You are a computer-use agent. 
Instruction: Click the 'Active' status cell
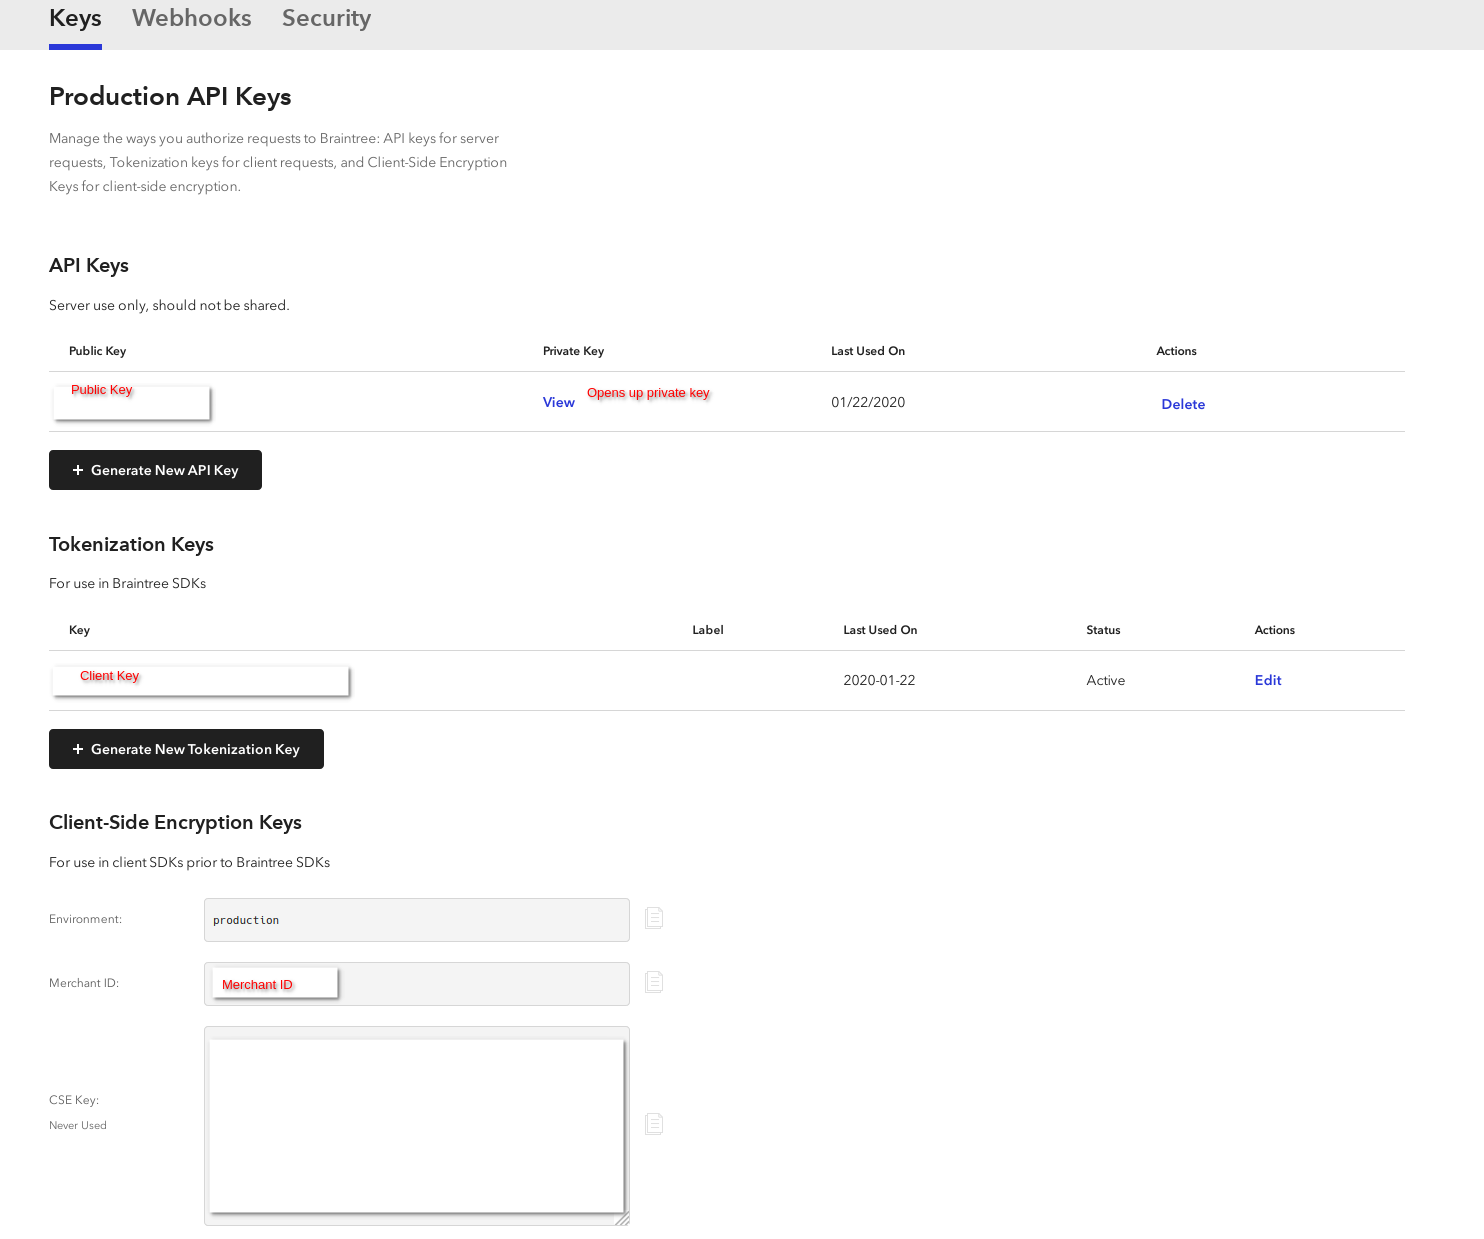click(1106, 681)
